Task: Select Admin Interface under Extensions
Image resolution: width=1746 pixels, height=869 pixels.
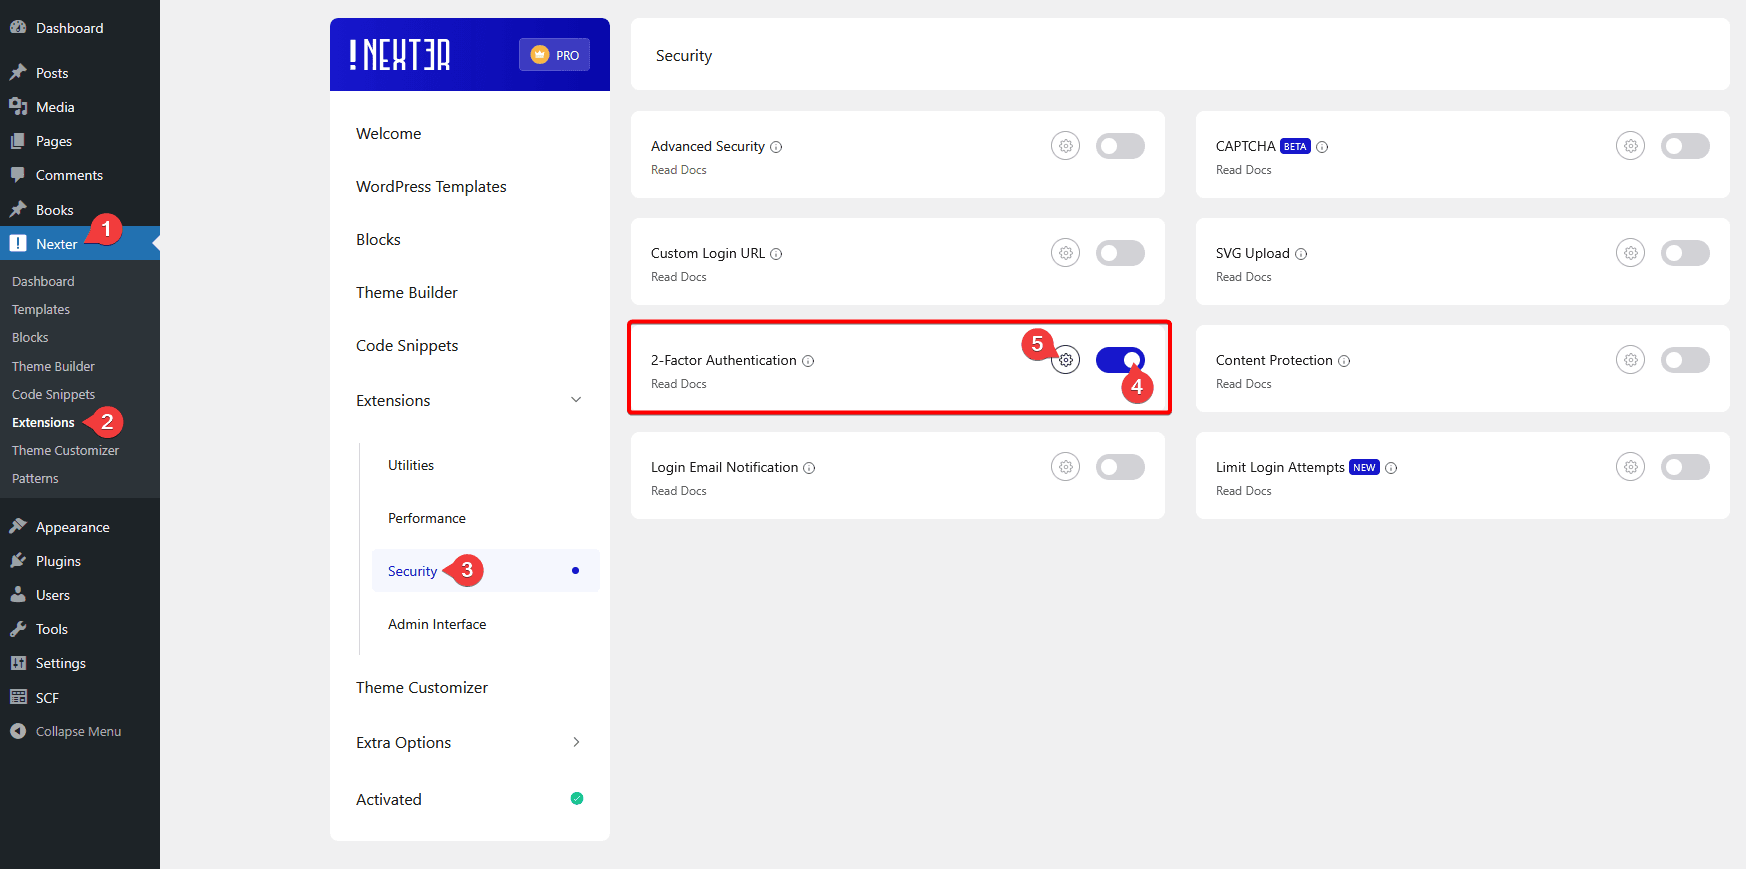Action: [437, 624]
